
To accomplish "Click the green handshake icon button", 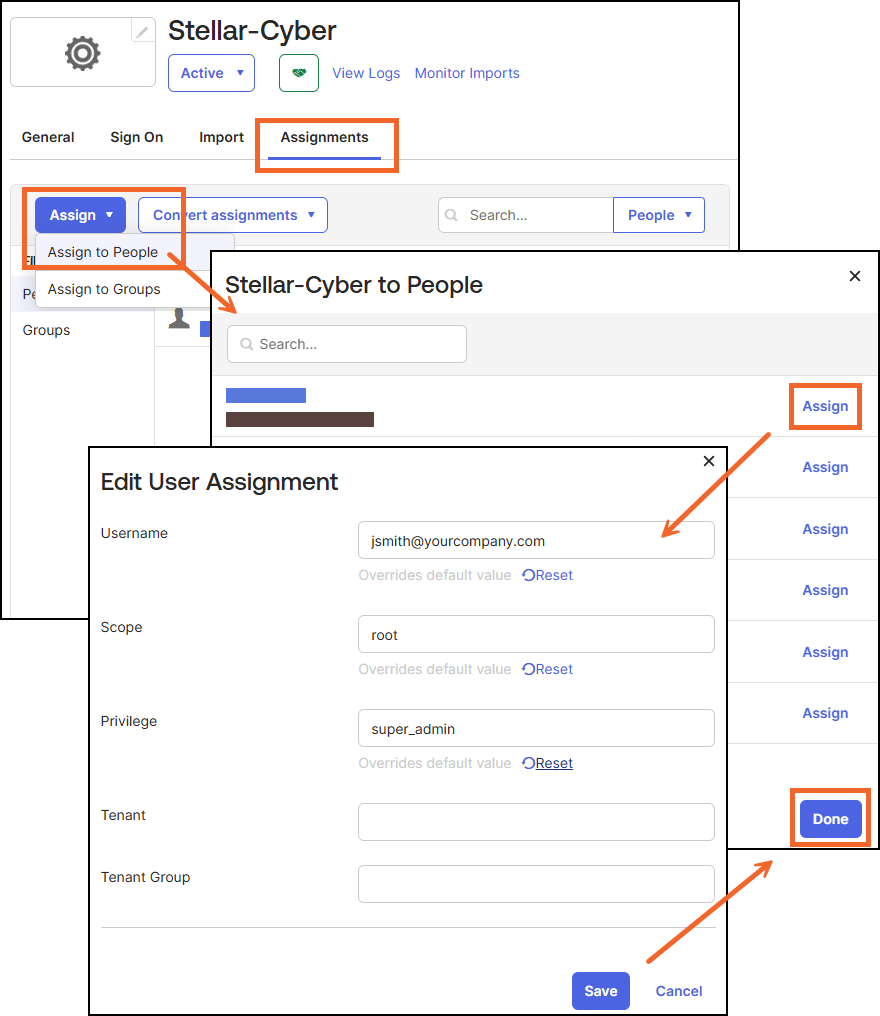I will click(298, 73).
